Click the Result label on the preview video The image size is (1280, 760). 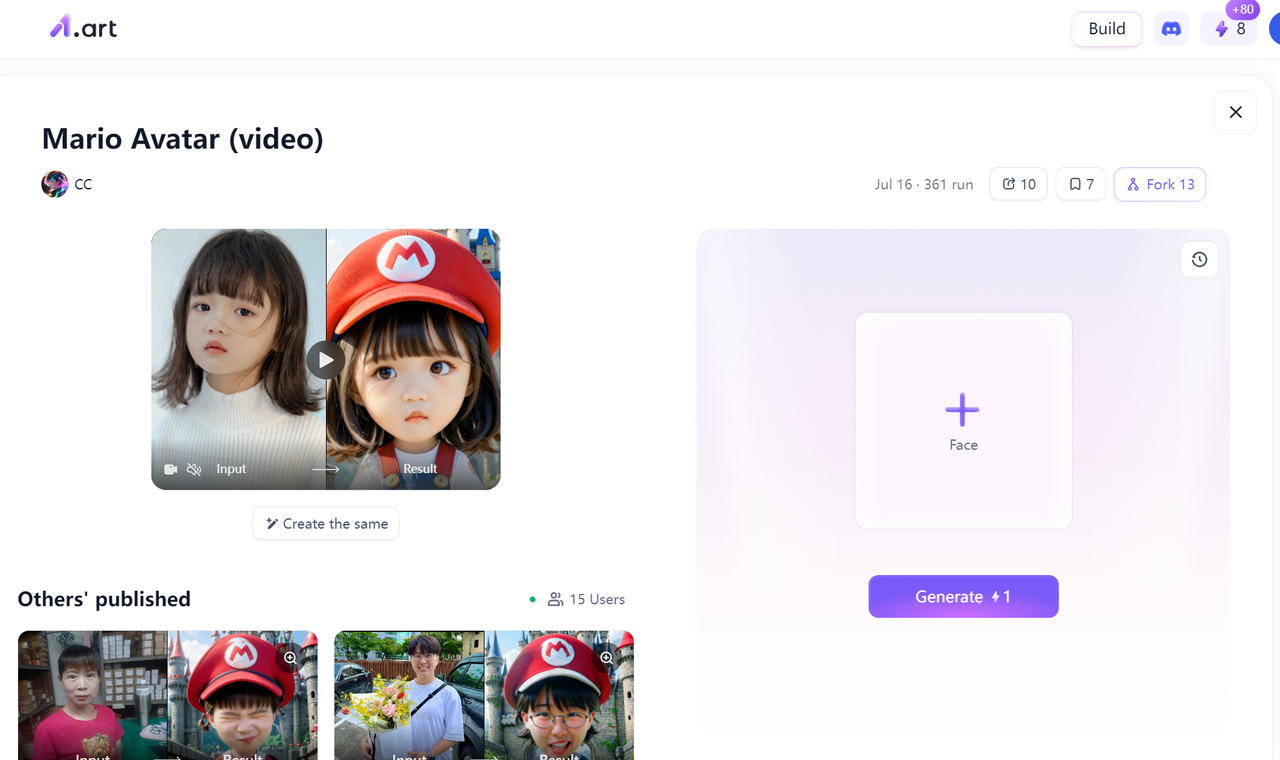pyautogui.click(x=420, y=469)
